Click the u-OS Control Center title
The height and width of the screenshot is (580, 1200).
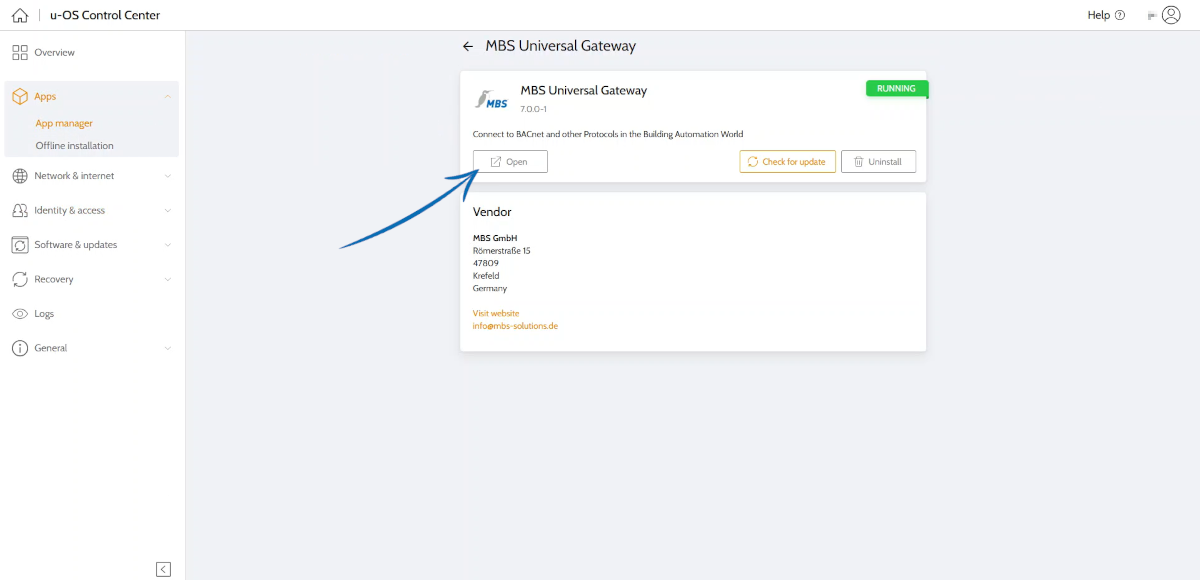pos(105,15)
